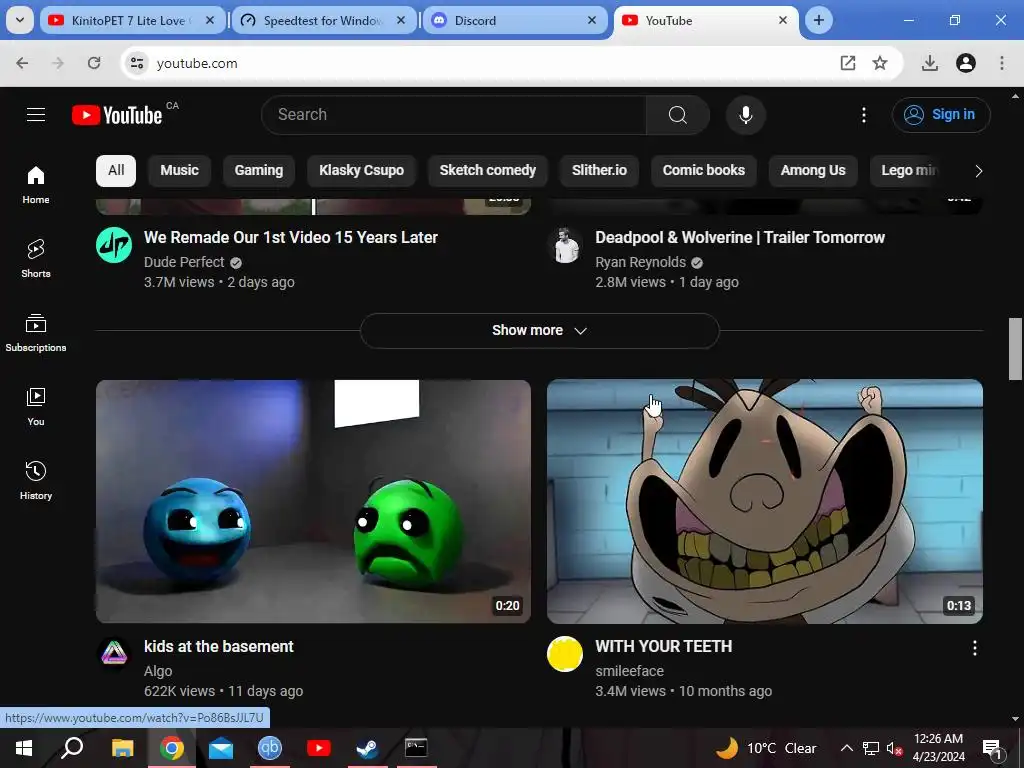The image size is (1024, 768).
Task: Open Ryan Reynolds channel avatar
Action: [566, 245]
